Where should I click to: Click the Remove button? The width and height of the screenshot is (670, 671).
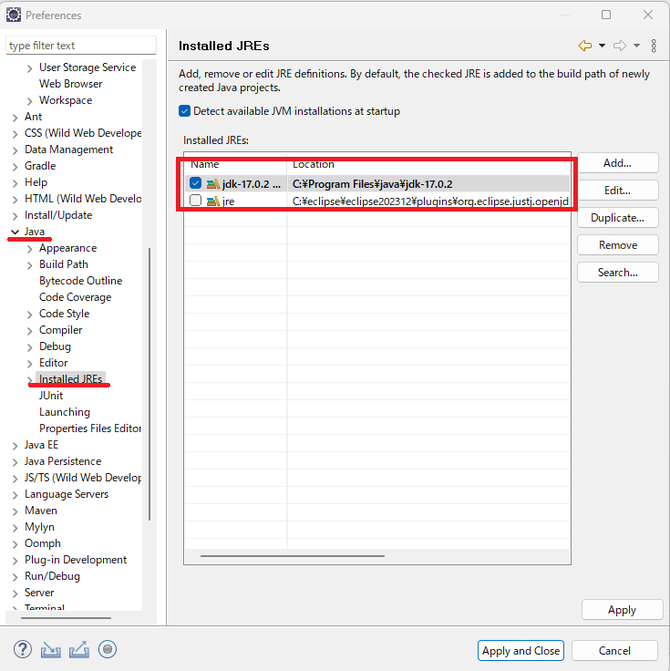coord(617,245)
